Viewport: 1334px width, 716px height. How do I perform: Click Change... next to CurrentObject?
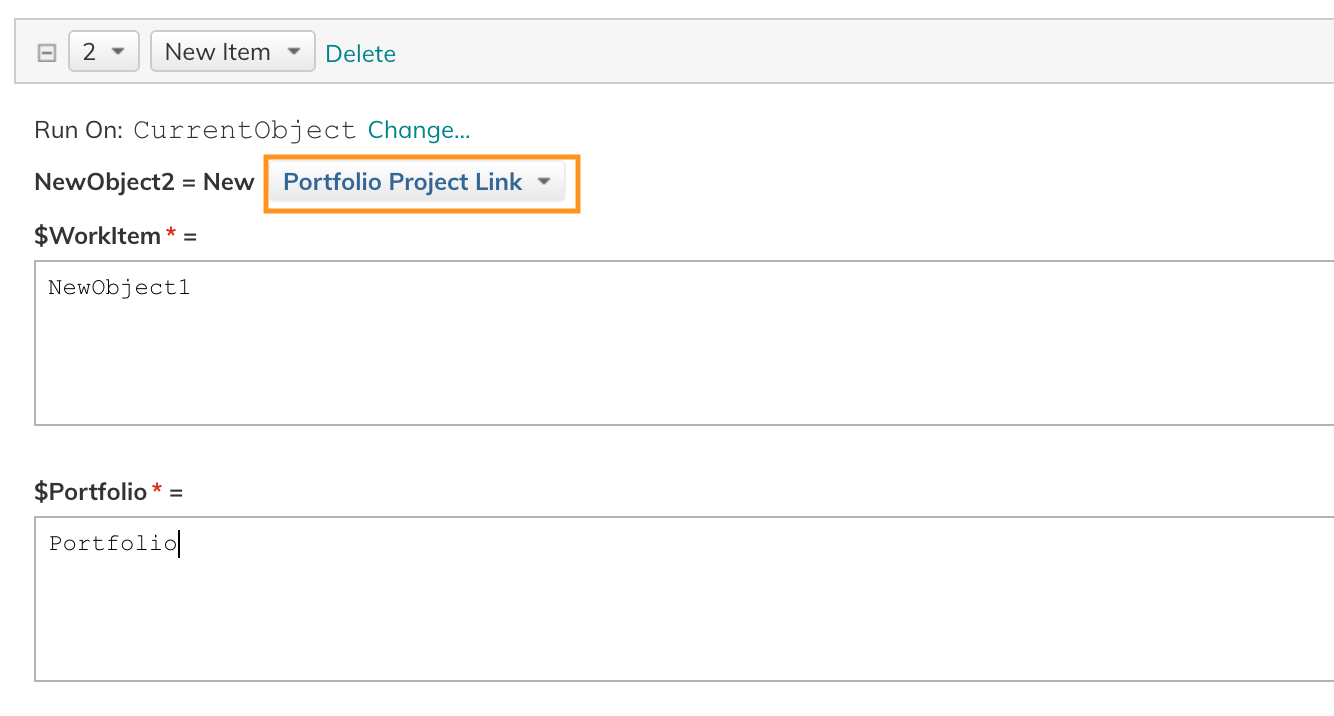pos(419,130)
